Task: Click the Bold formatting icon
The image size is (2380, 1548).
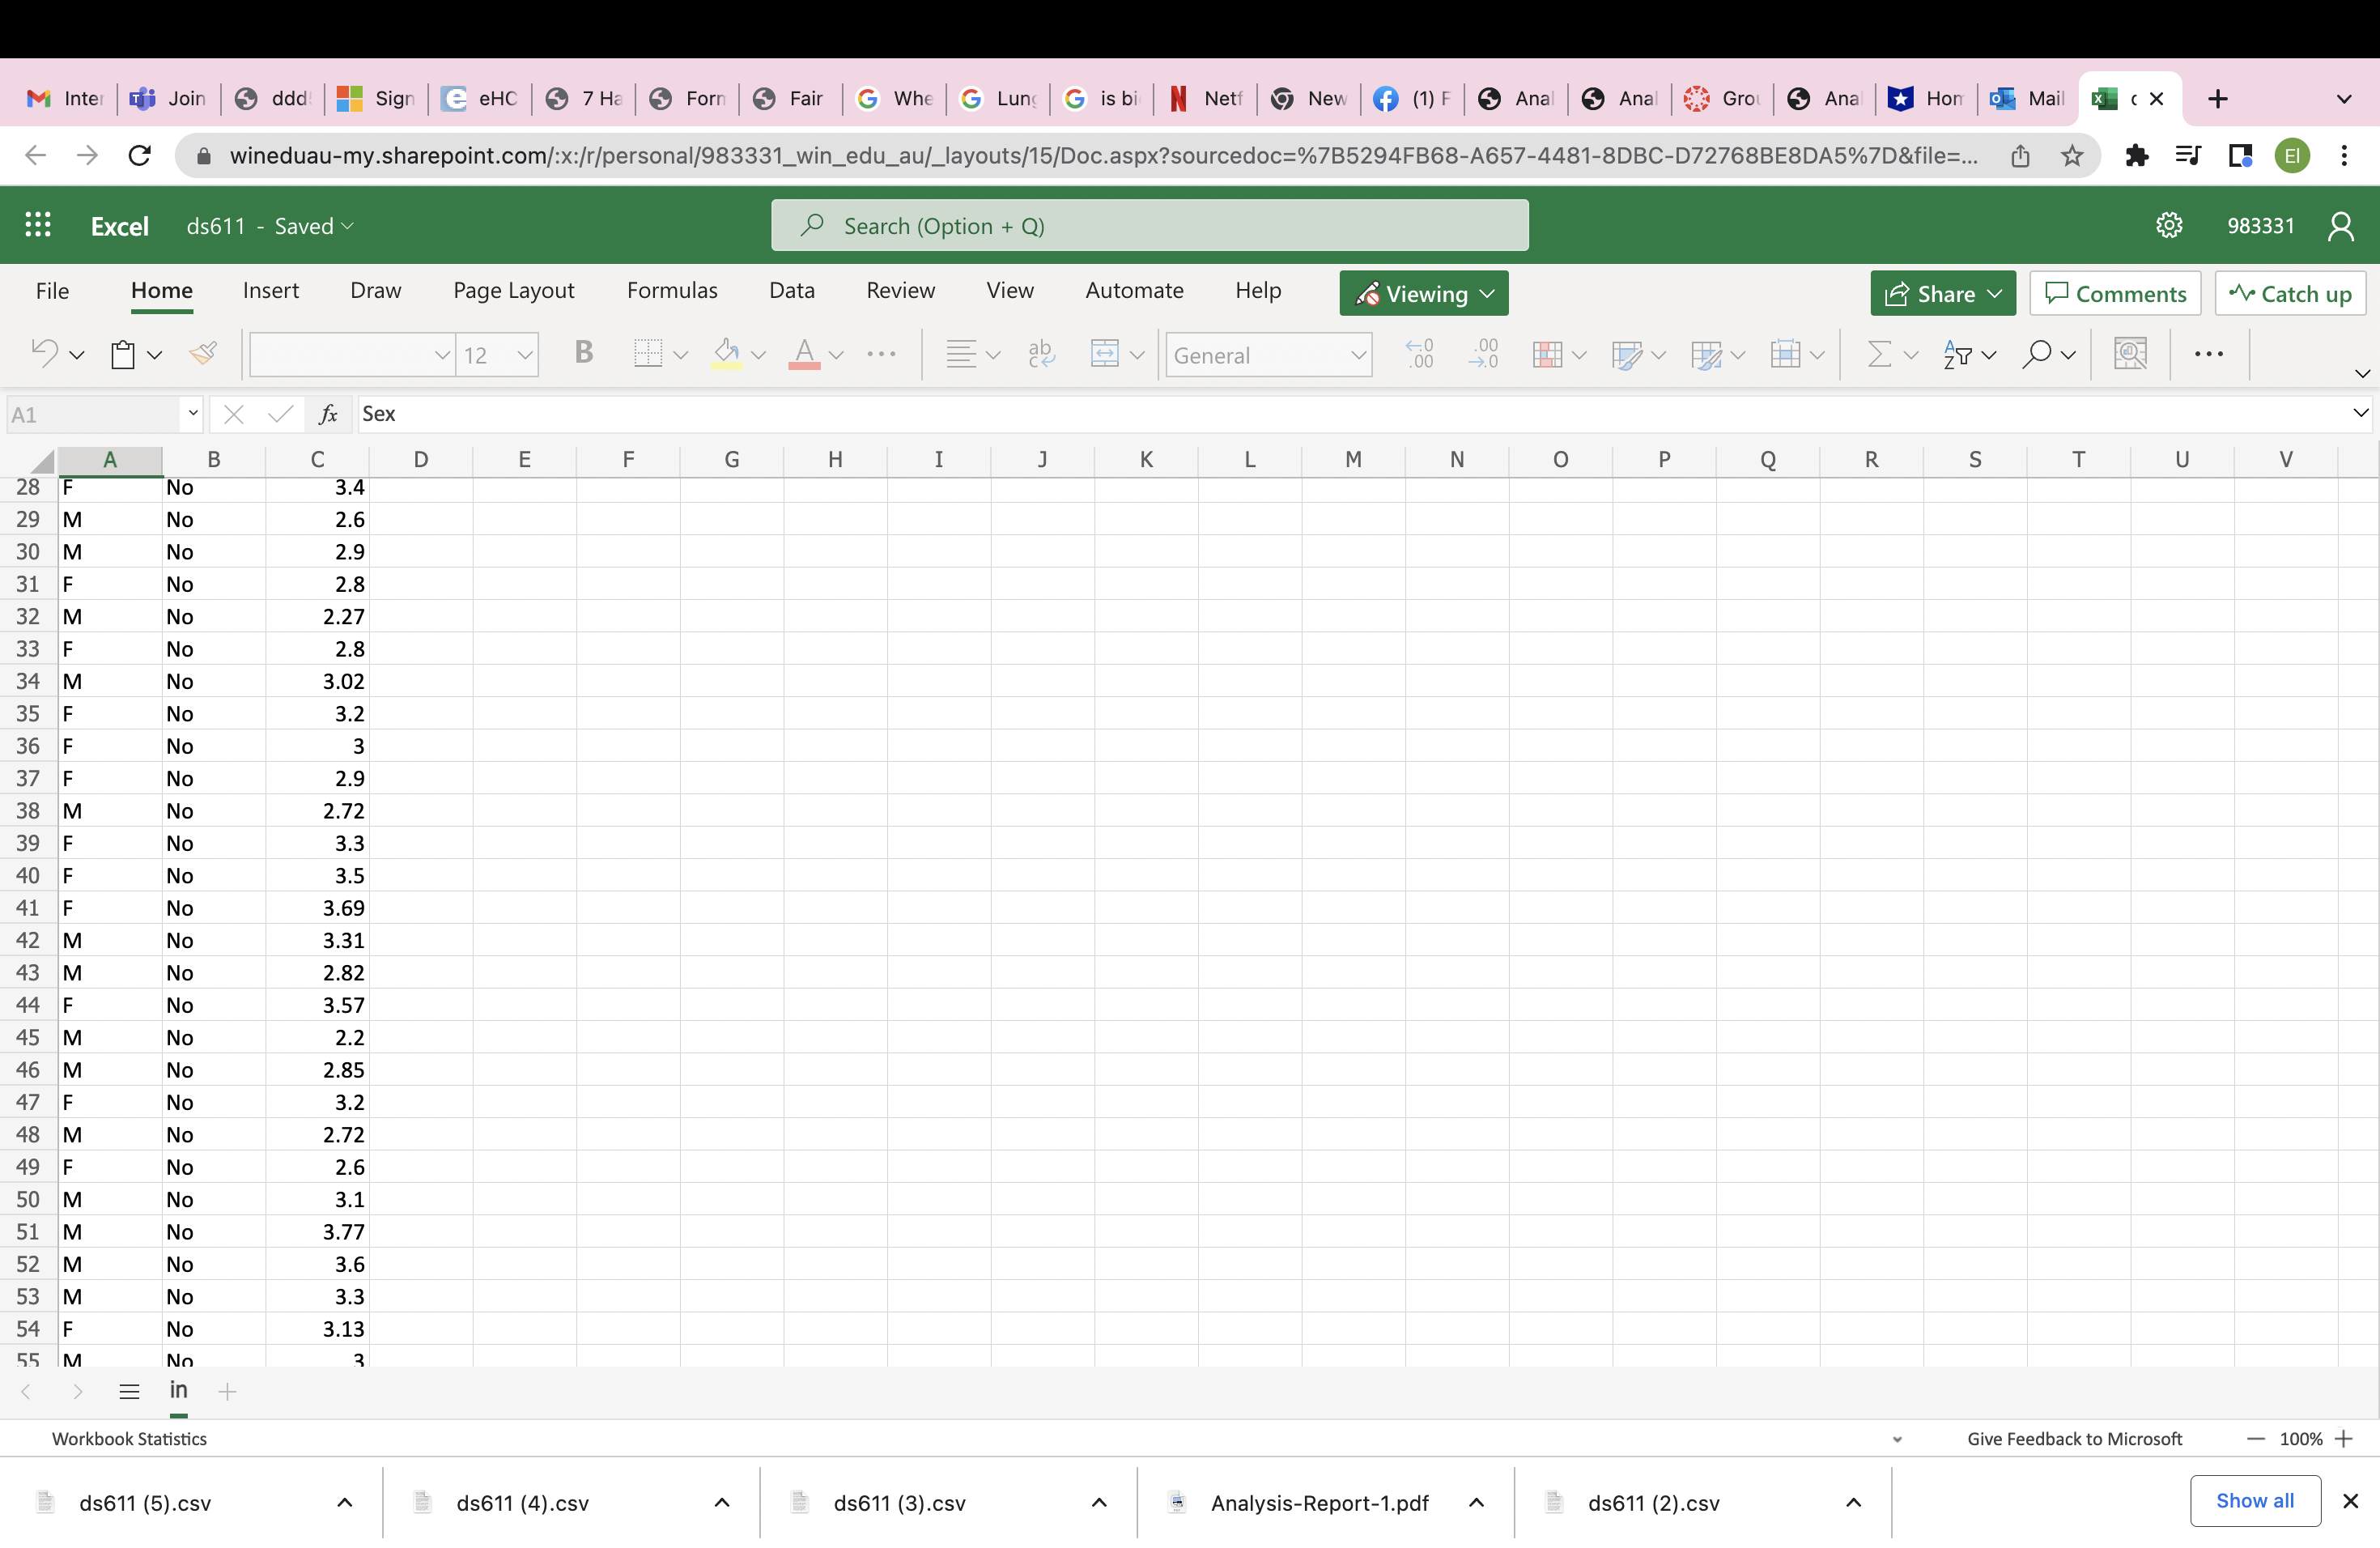Action: (x=583, y=353)
